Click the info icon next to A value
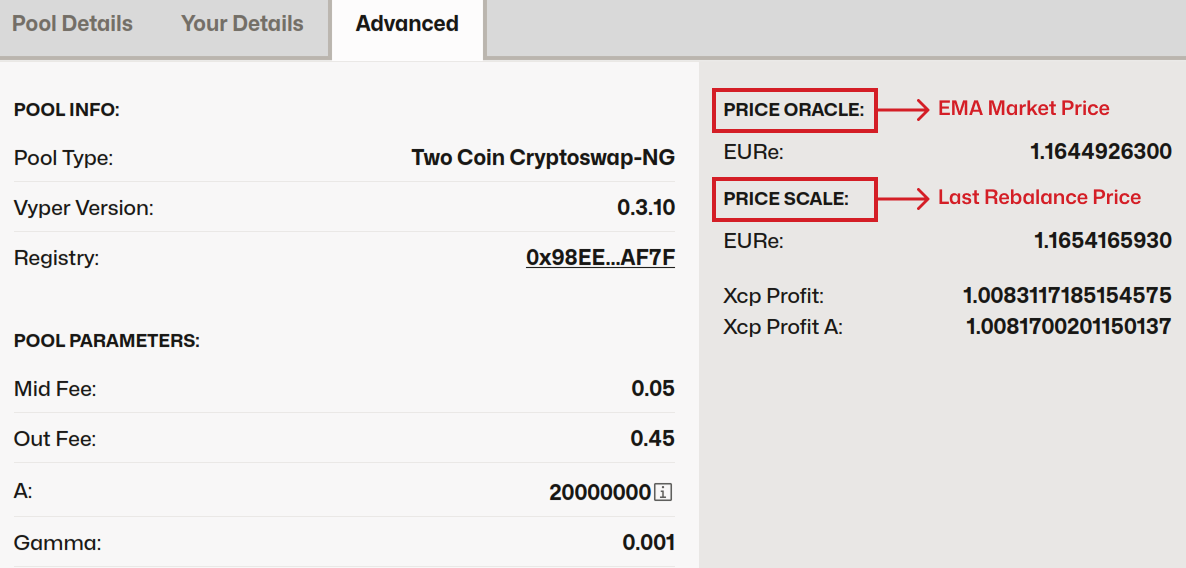Viewport: 1186px width, 568px height. tap(664, 493)
